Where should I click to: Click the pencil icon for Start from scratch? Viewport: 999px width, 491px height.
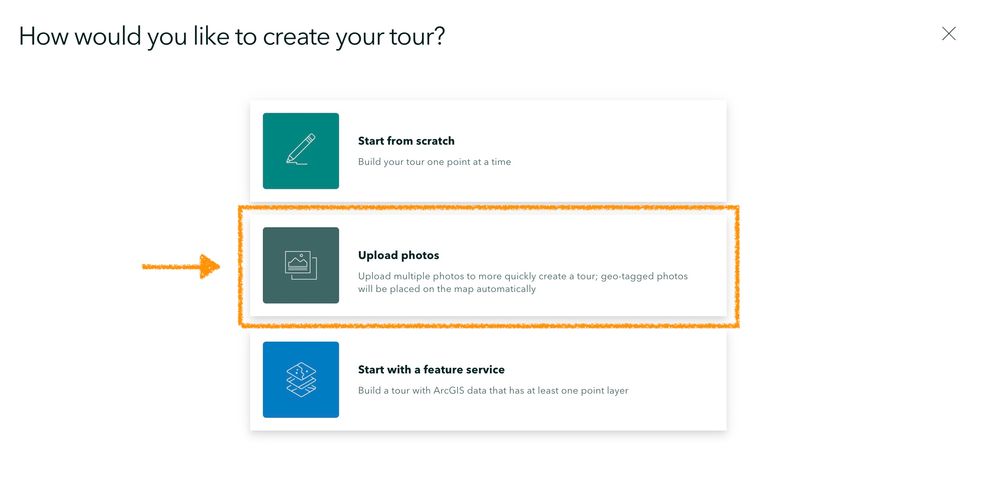pos(300,150)
